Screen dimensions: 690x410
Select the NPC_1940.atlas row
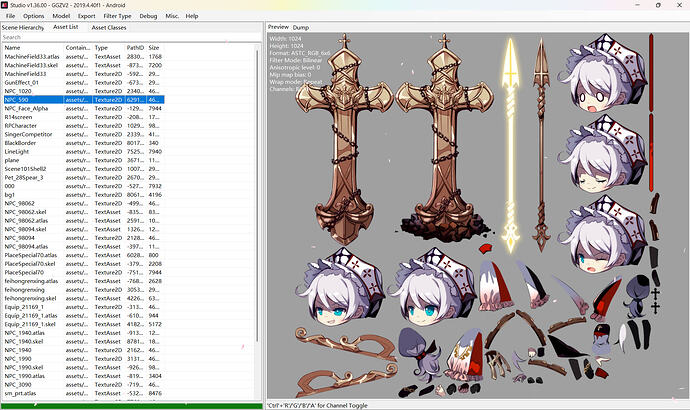[84, 333]
